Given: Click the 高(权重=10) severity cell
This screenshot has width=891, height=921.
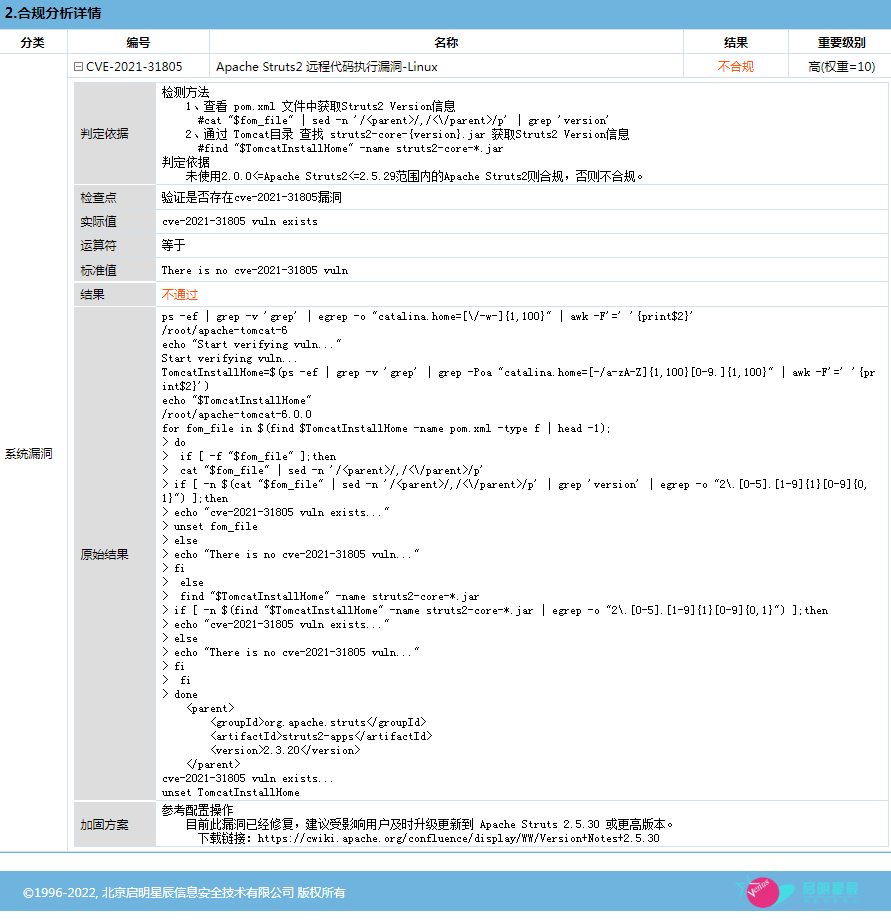Looking at the screenshot, I should coord(841,67).
